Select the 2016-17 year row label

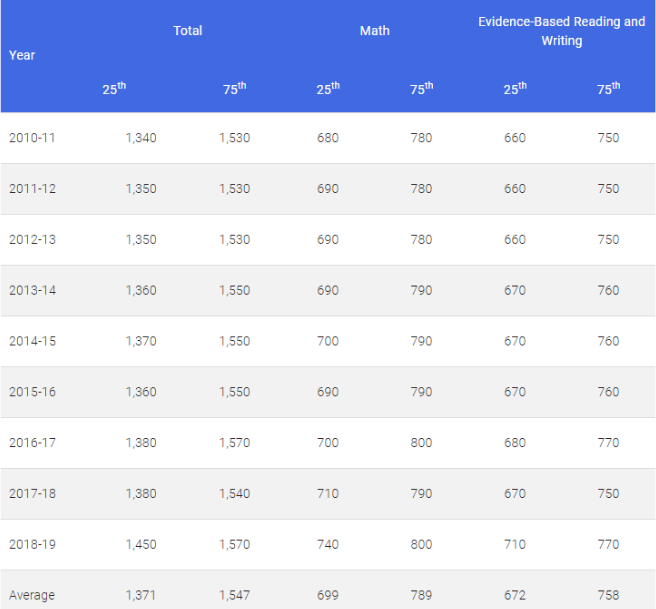click(32, 443)
